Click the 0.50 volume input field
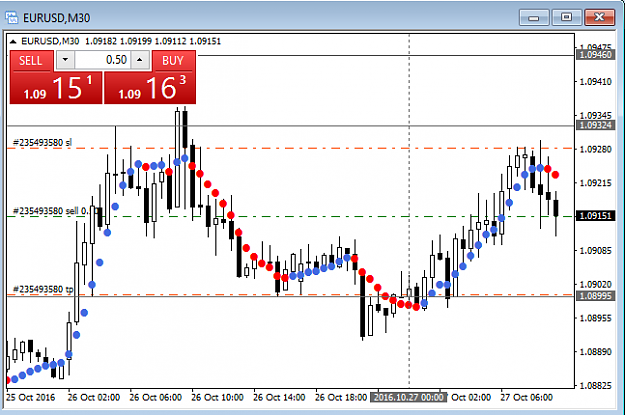Image resolution: width=625 pixels, height=415 pixels. coord(102,60)
